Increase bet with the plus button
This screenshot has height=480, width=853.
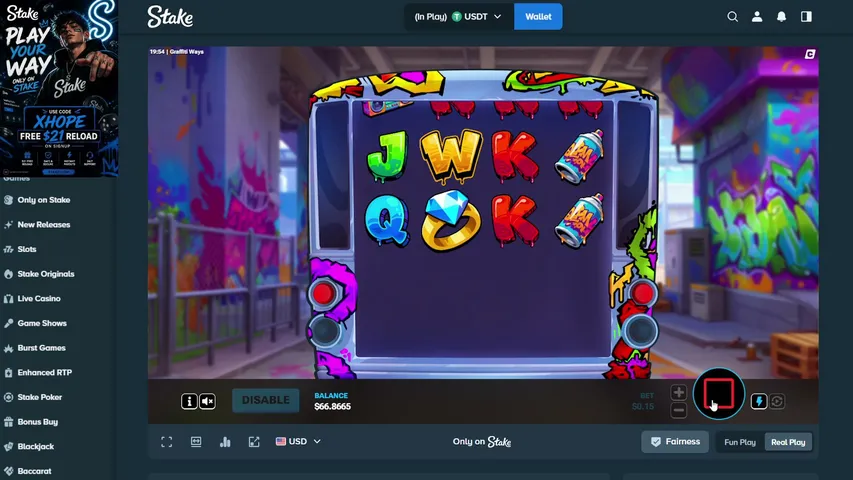[678, 392]
